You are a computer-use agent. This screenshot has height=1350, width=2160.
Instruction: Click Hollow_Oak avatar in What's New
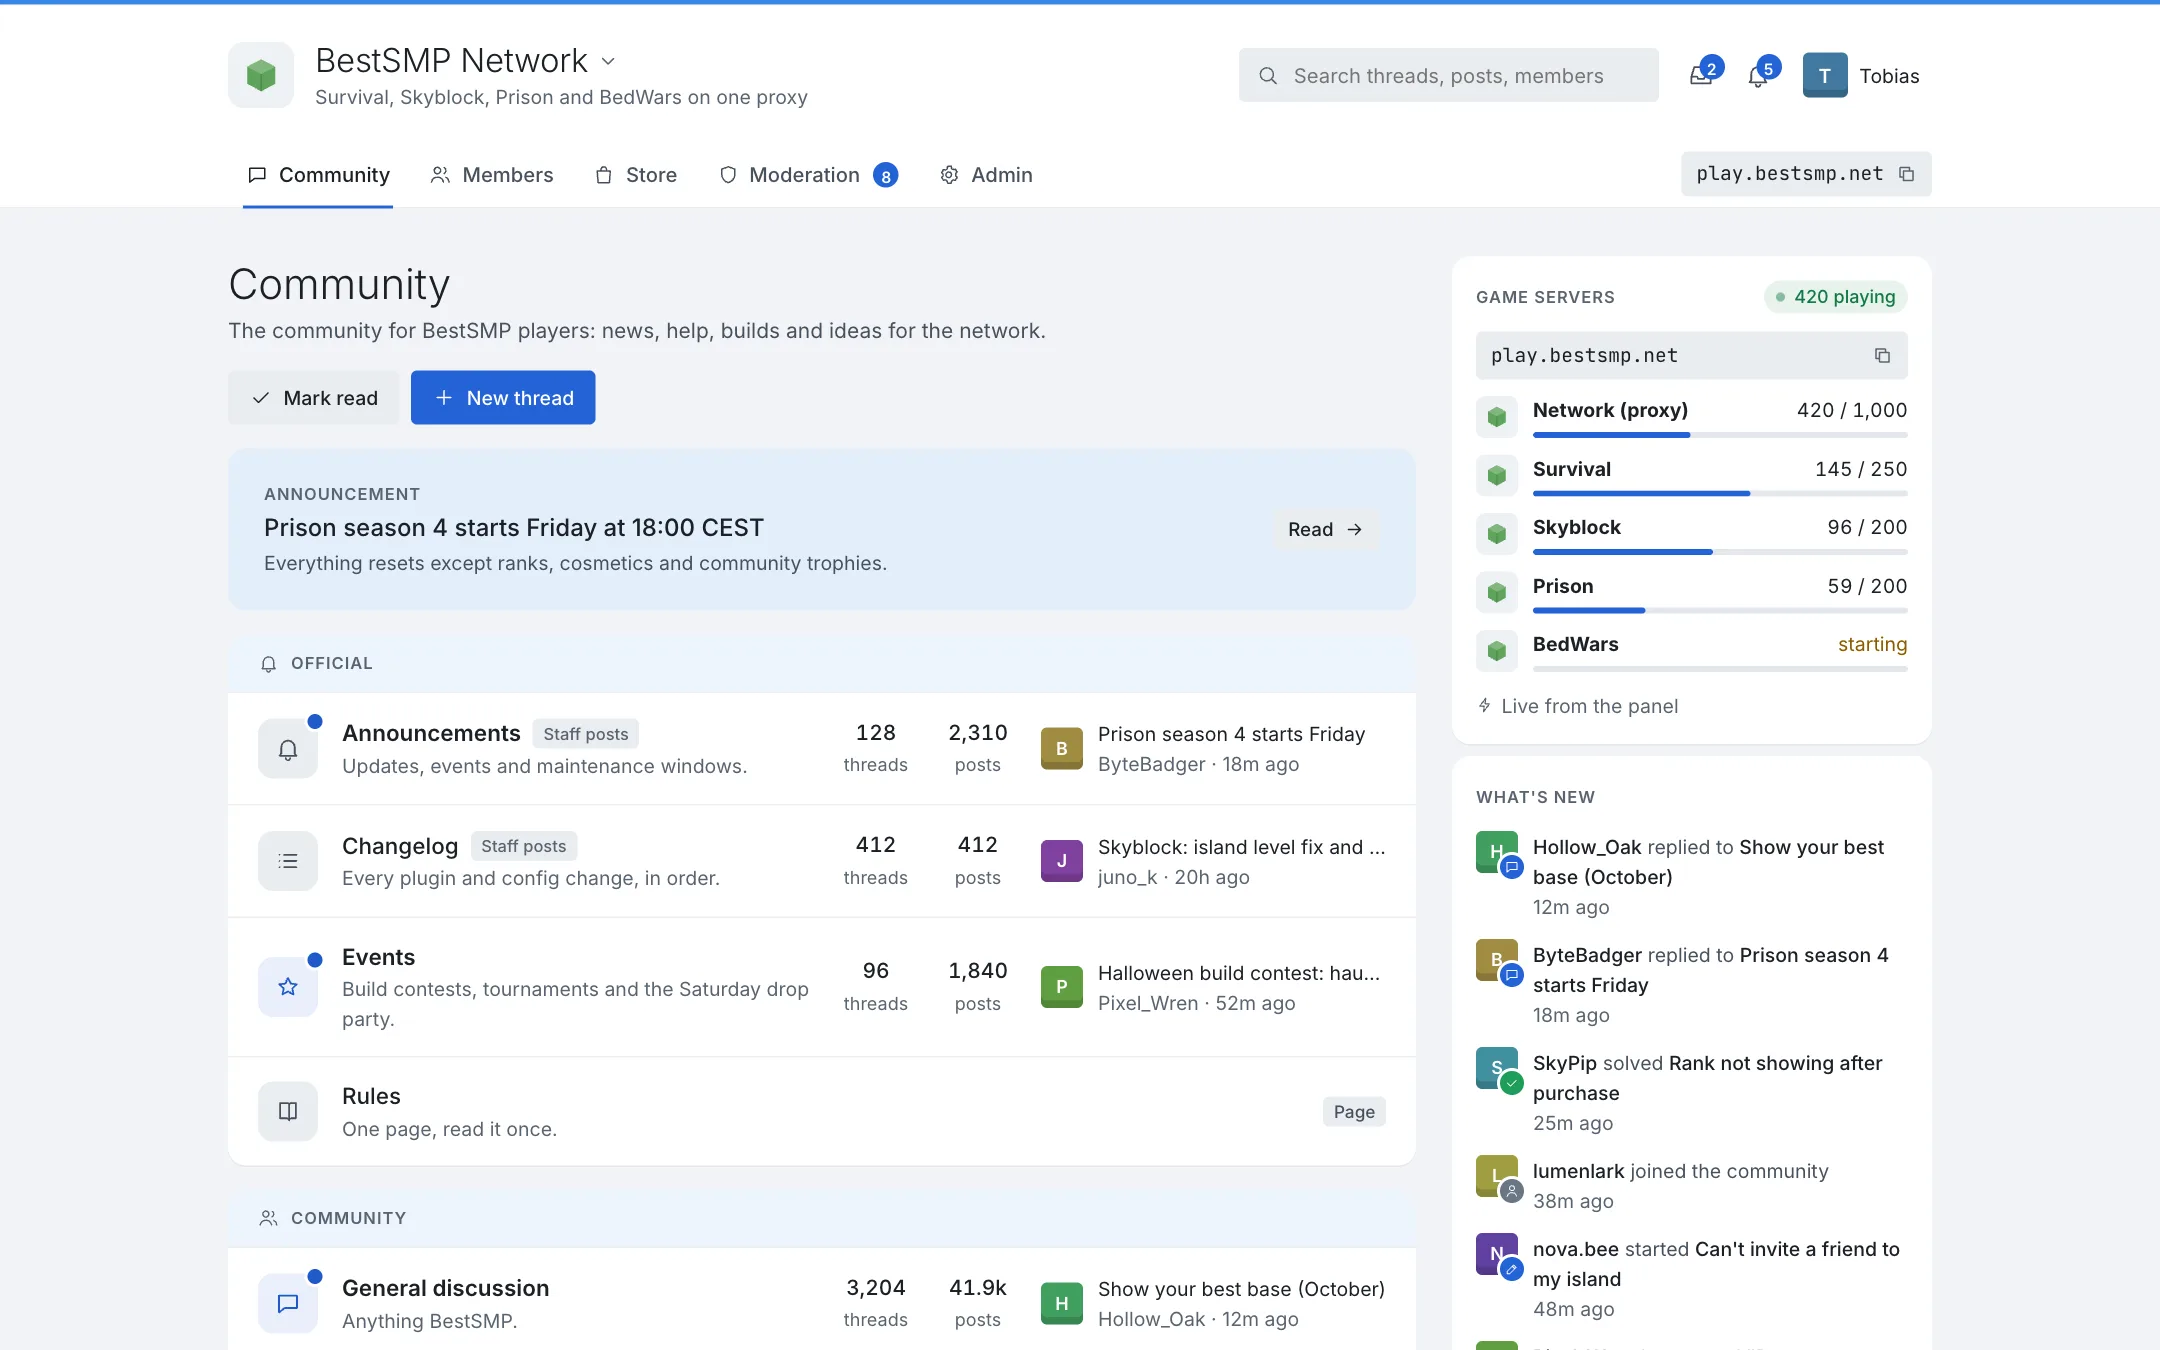tap(1497, 852)
